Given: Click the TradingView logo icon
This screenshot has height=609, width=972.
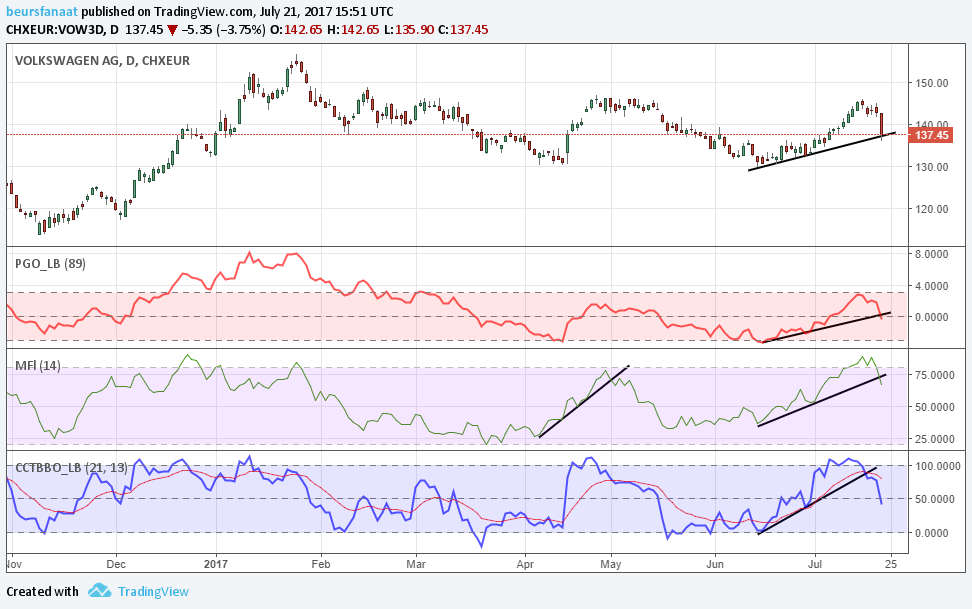Looking at the screenshot, I should (x=99, y=590).
